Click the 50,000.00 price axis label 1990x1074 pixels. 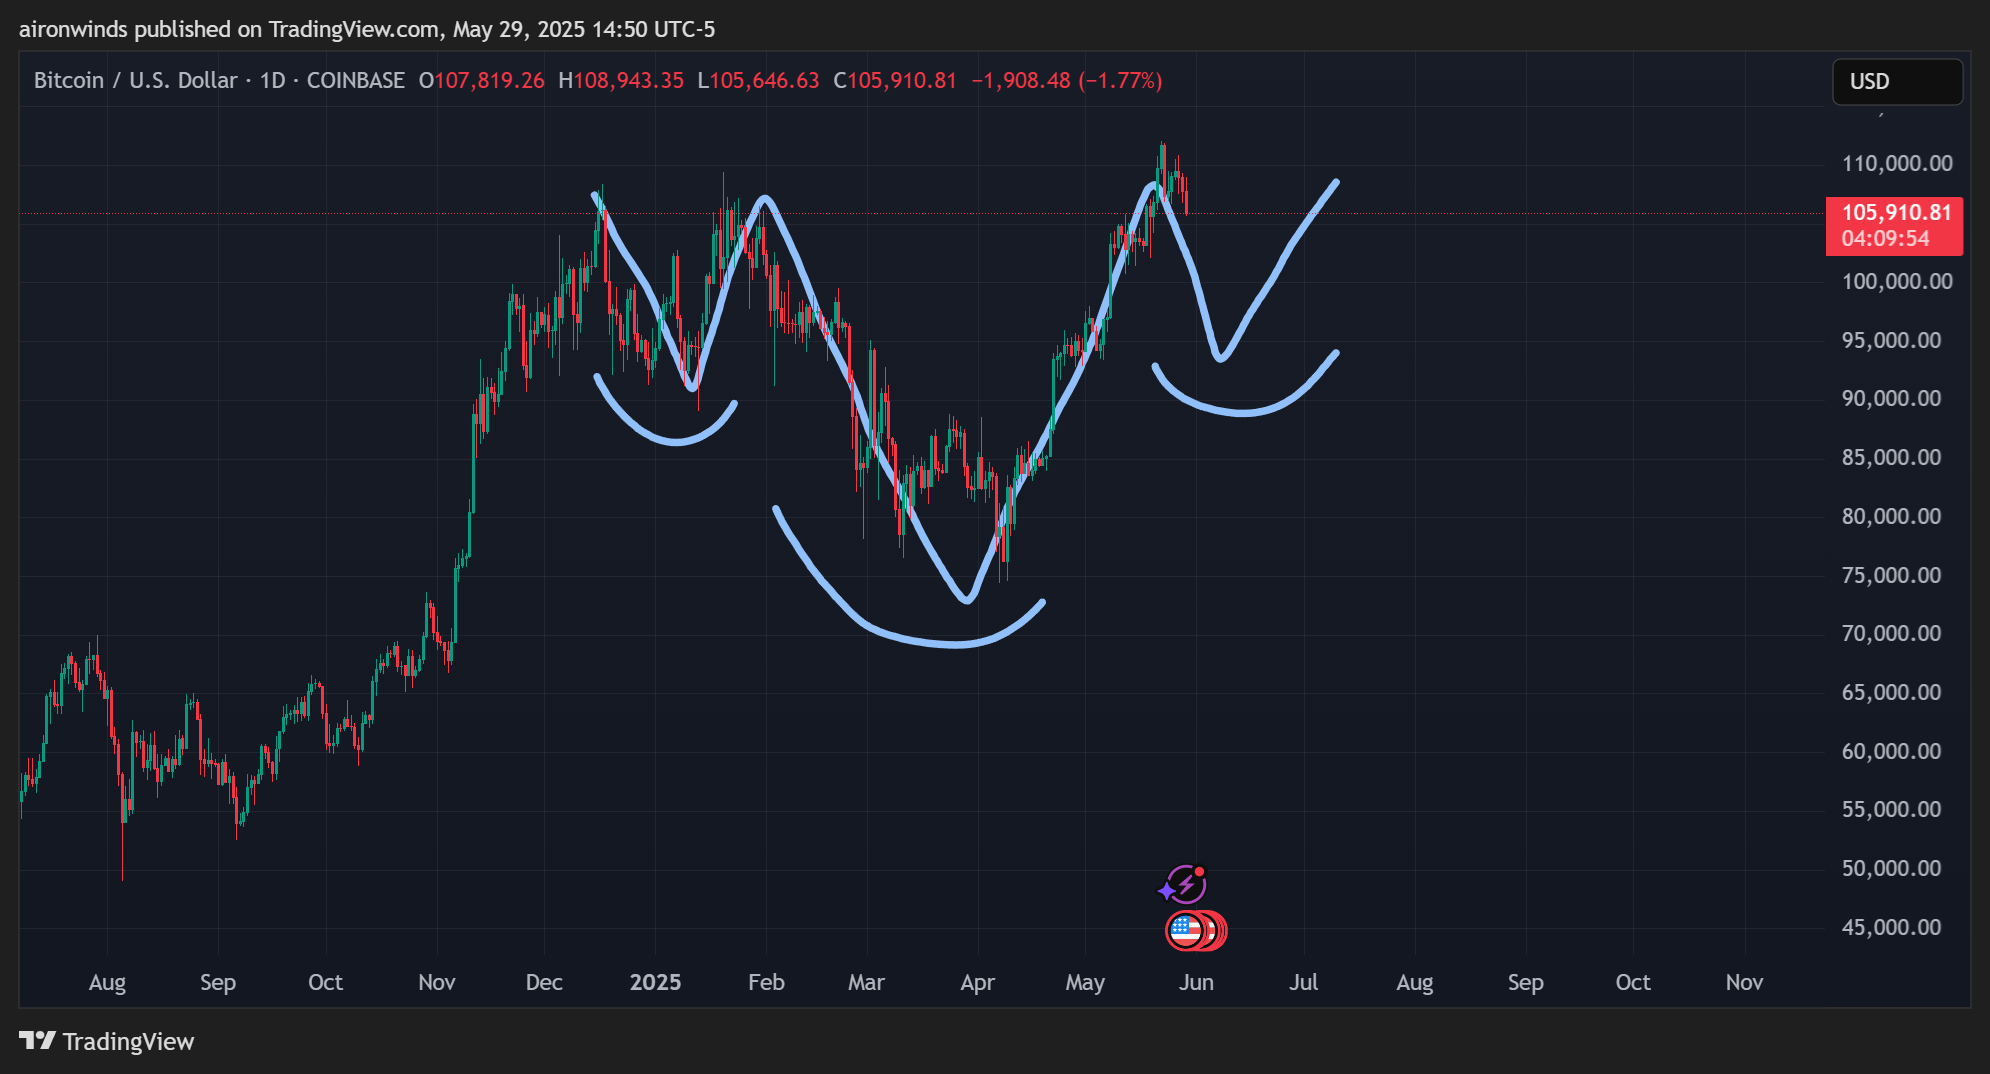pos(1891,868)
